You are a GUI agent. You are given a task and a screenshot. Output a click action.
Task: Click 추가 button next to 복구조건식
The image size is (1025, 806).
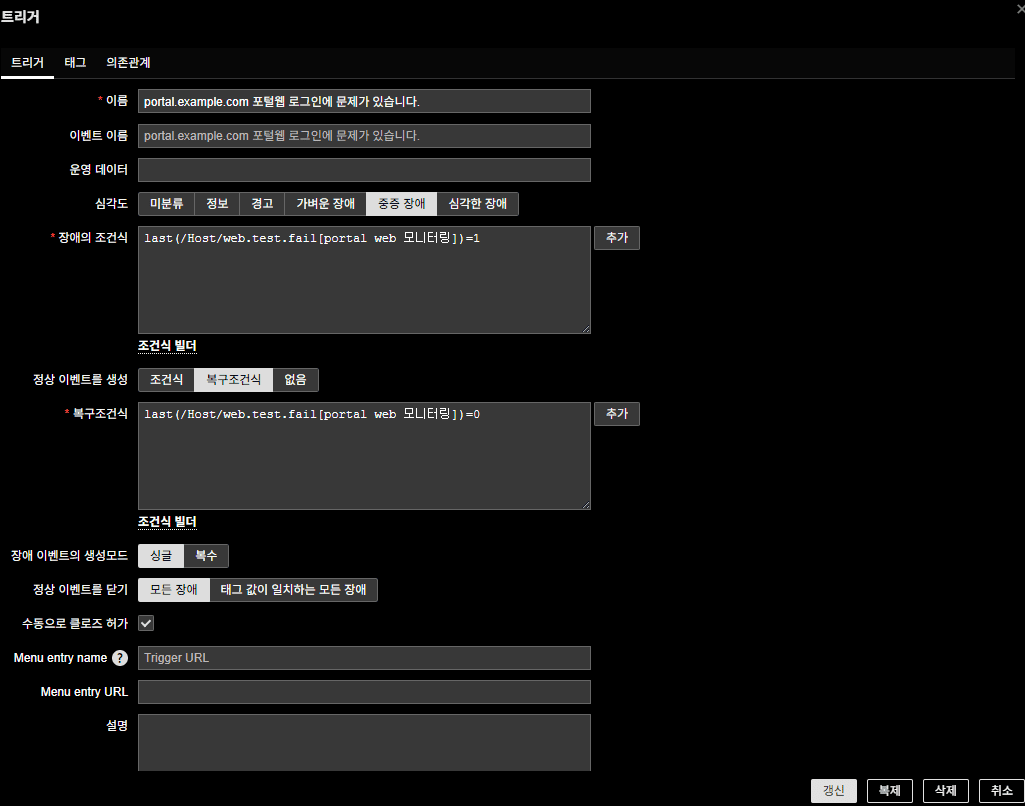[616, 414]
